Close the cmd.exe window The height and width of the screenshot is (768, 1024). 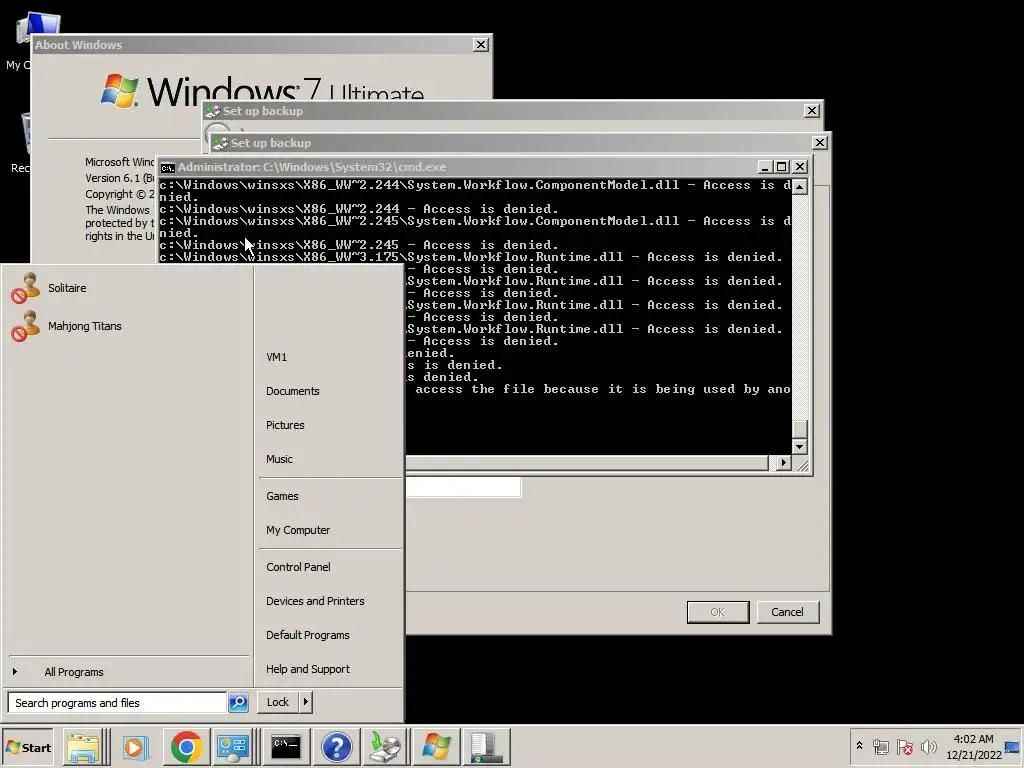tap(800, 167)
